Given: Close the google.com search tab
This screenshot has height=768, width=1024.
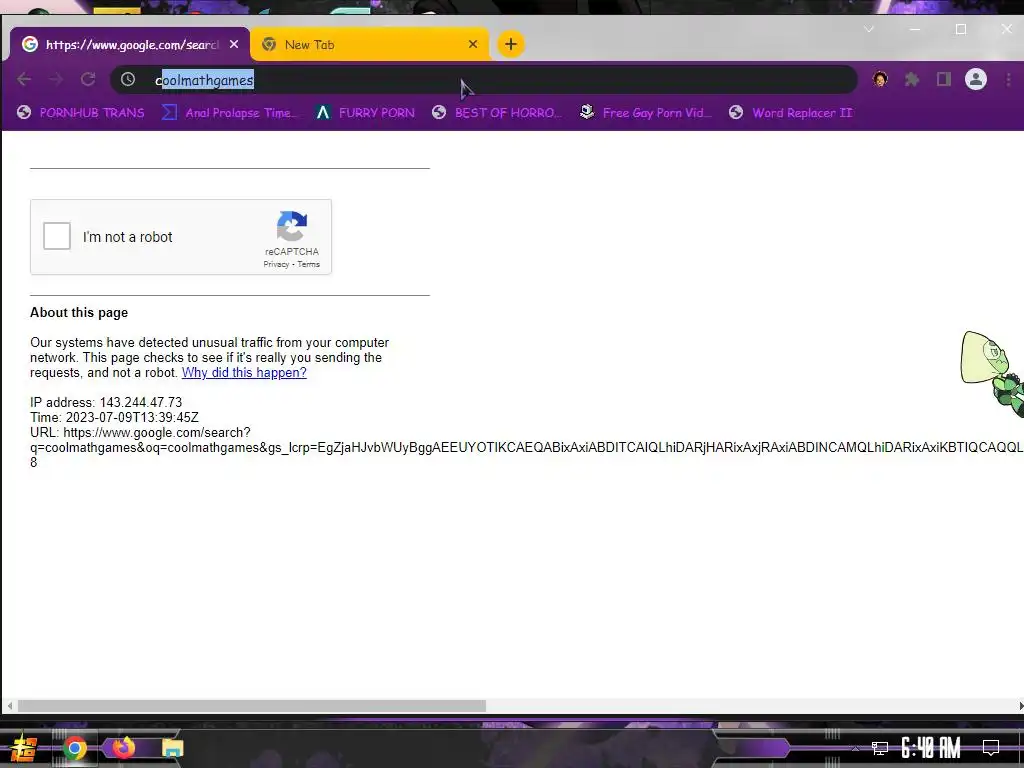Looking at the screenshot, I should pyautogui.click(x=234, y=44).
